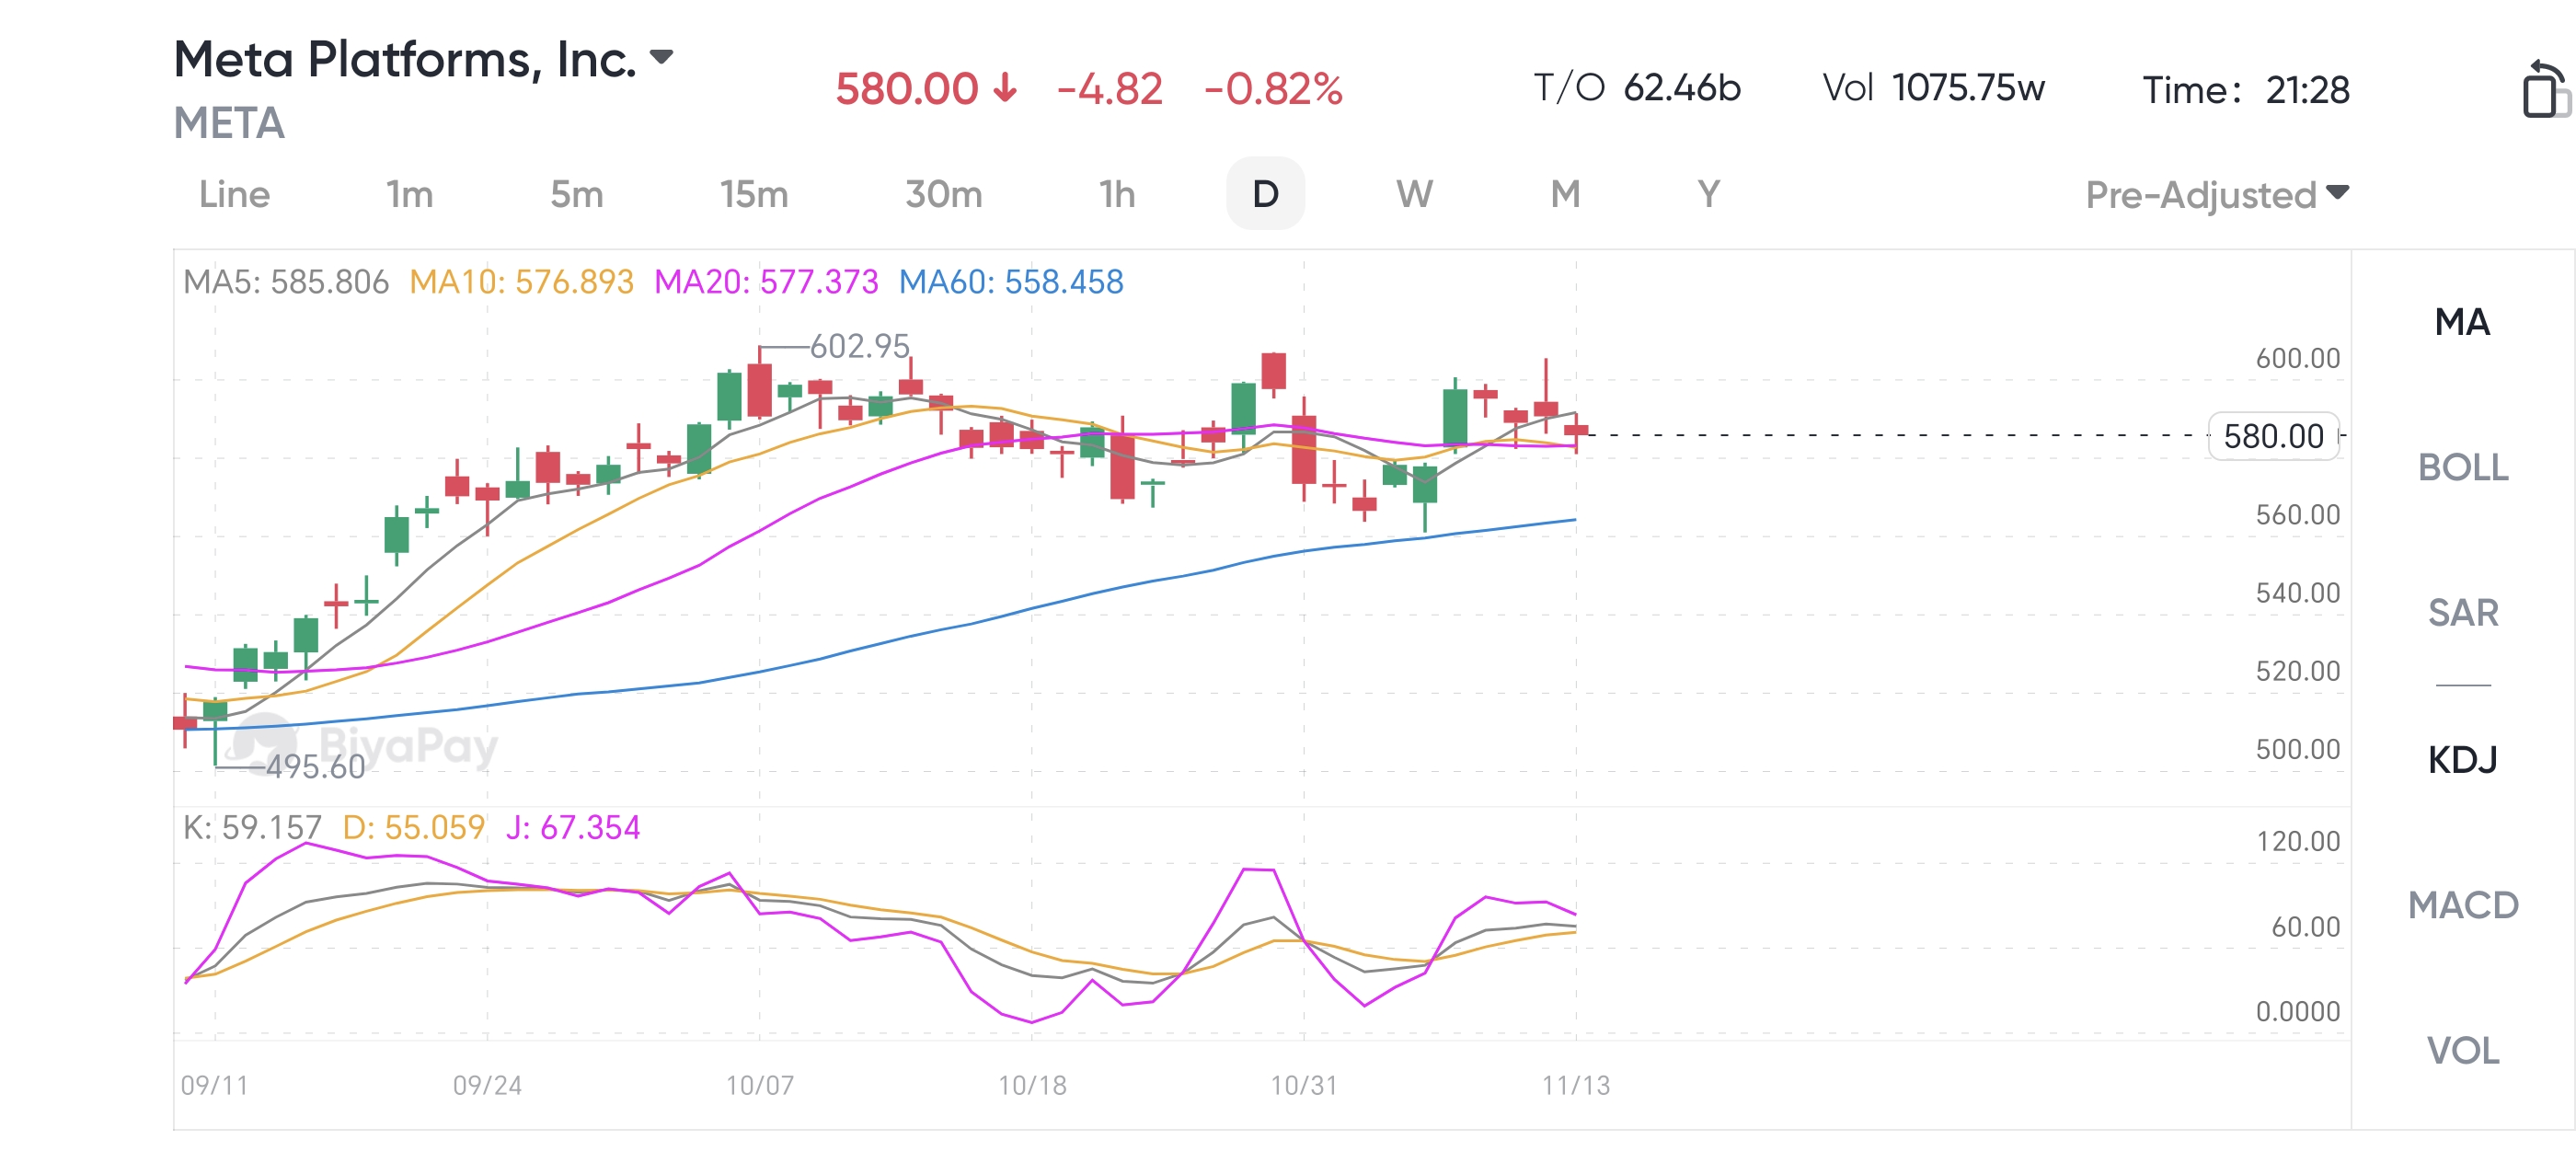Enable the SAR overlay indicator

click(2462, 612)
